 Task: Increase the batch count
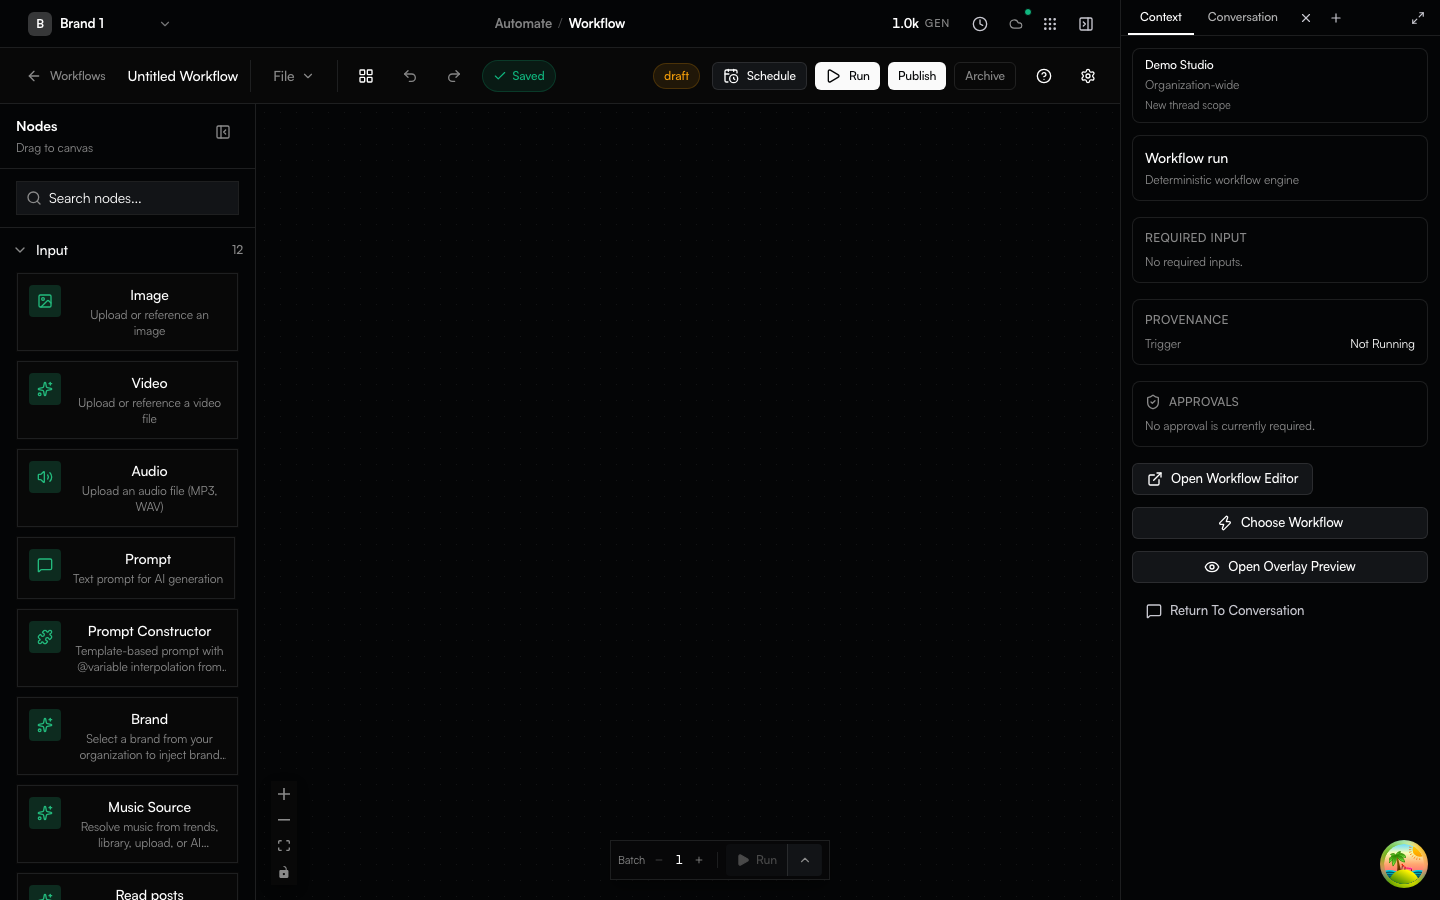699,860
